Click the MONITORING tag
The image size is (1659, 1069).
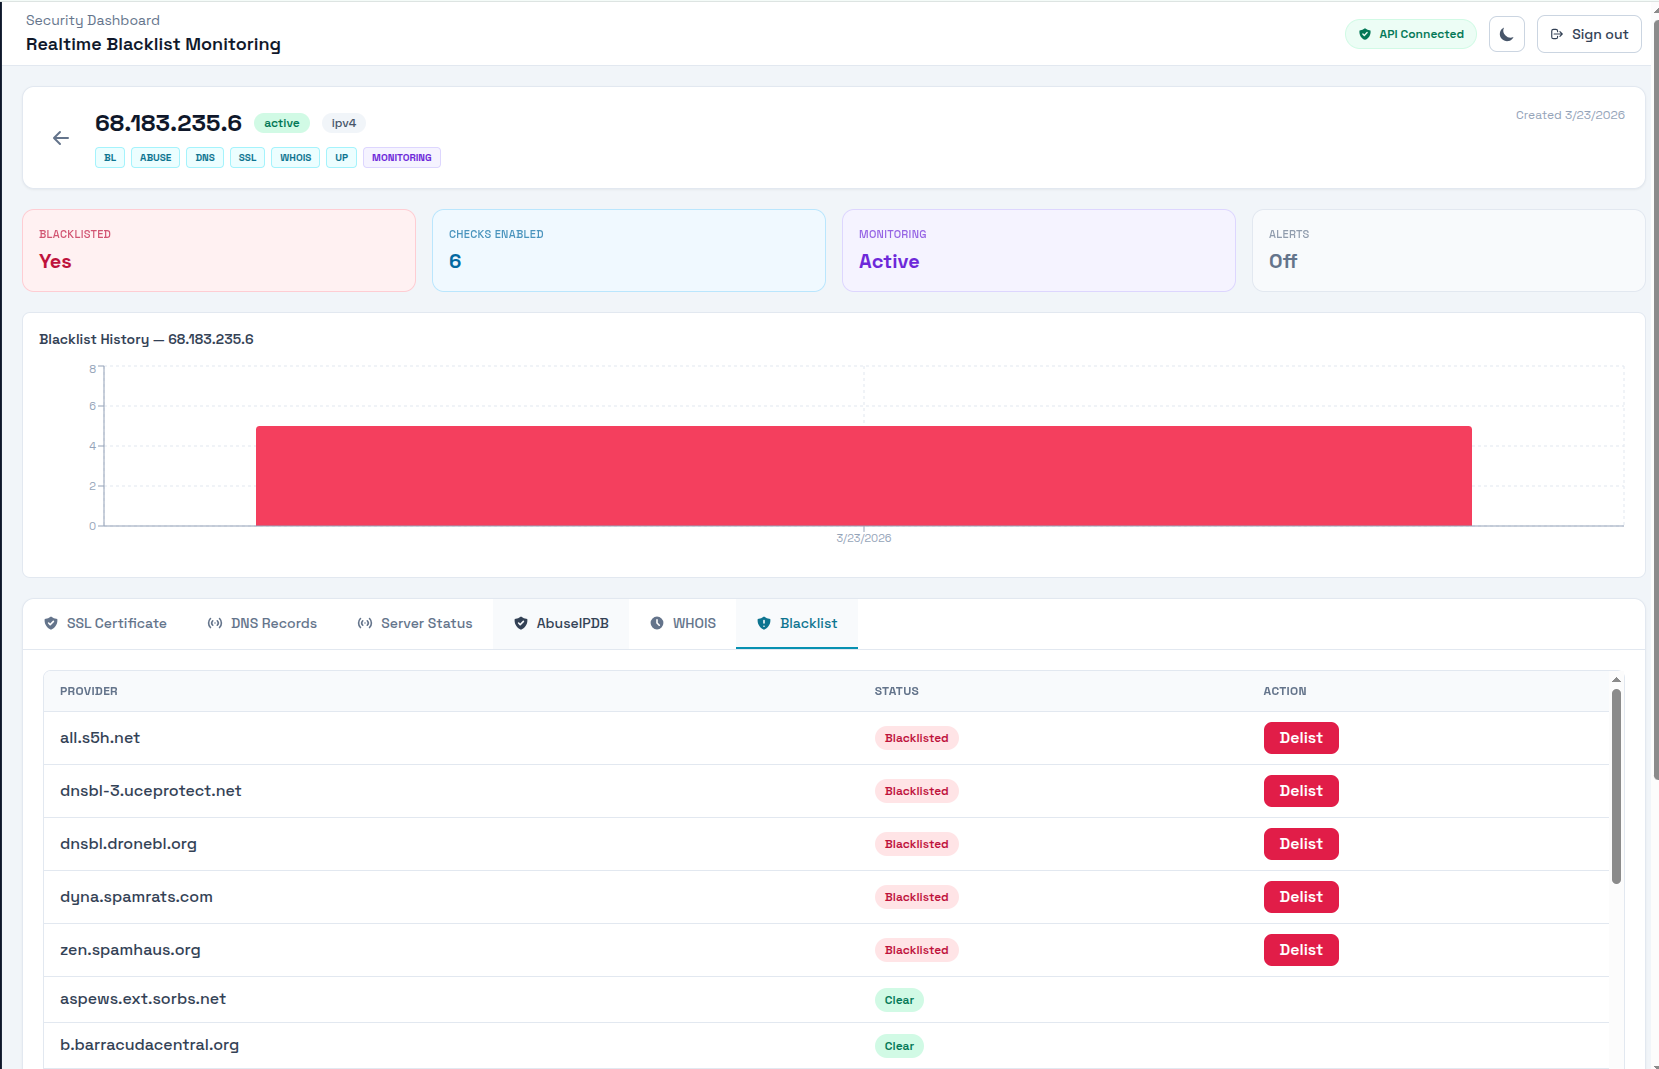pos(402,158)
